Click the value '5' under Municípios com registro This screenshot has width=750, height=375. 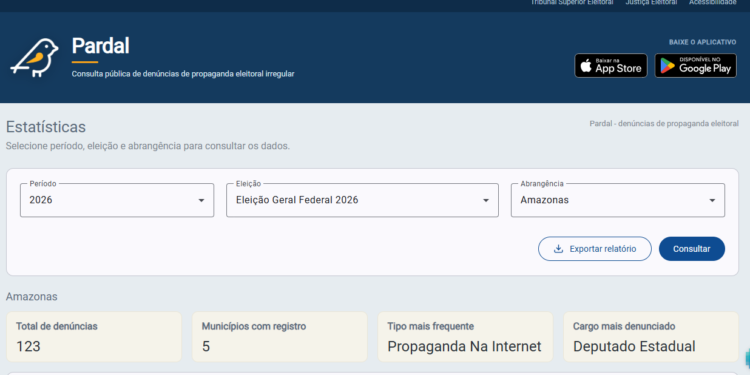[x=206, y=346]
